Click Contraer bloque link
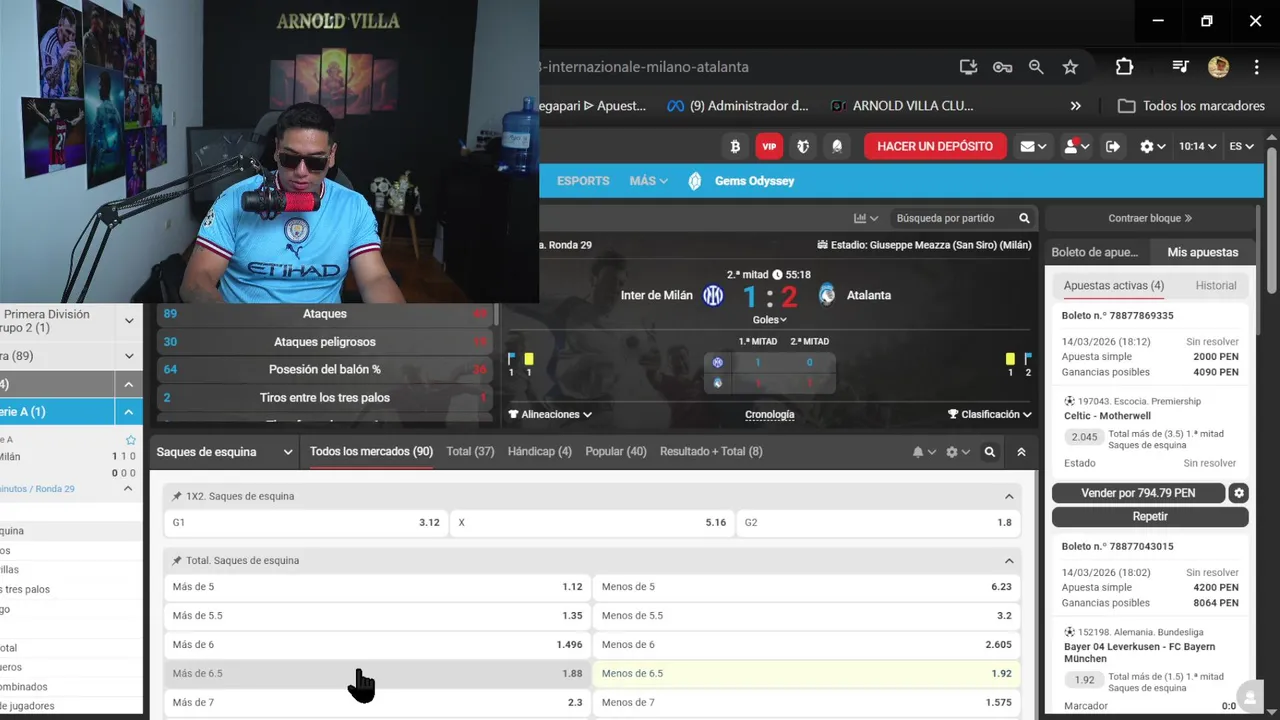Image resolution: width=1280 pixels, height=720 pixels. (x=1150, y=218)
